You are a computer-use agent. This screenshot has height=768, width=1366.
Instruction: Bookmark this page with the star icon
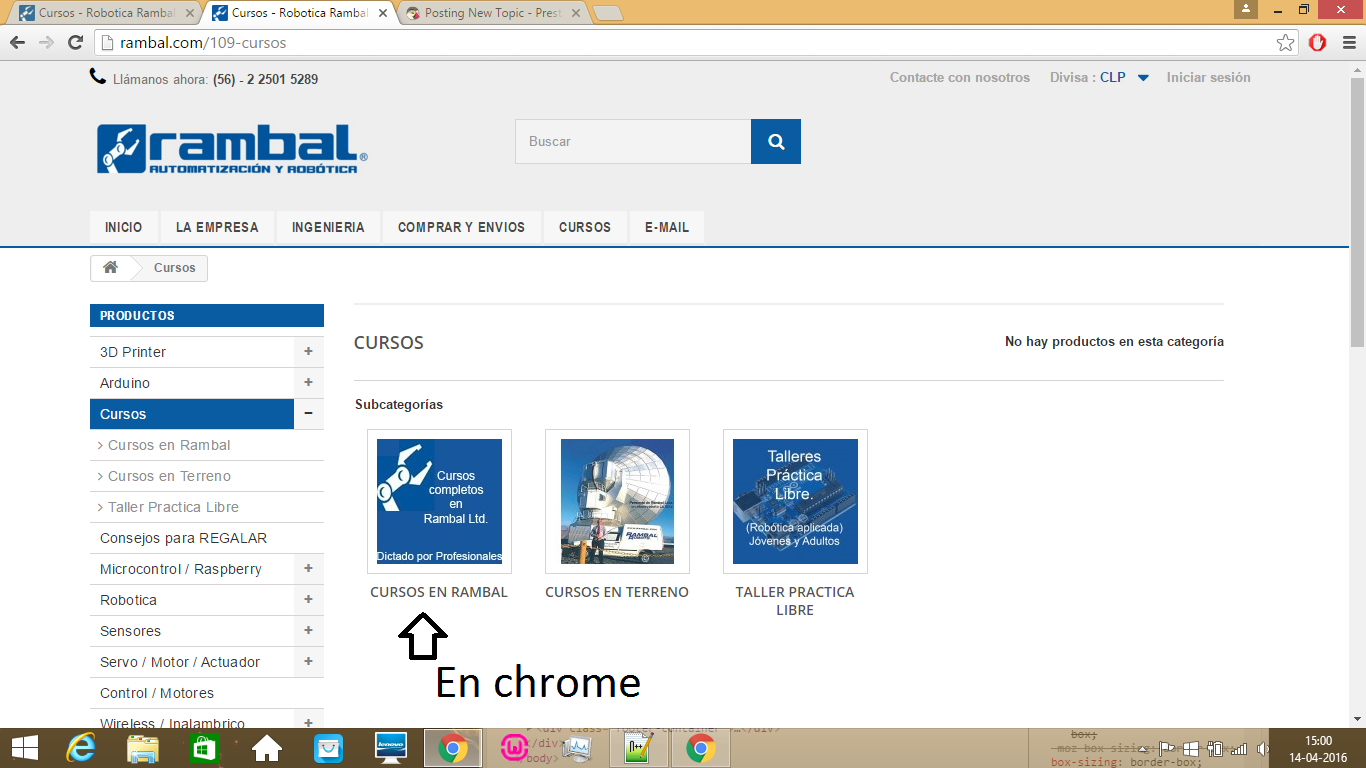click(x=1286, y=43)
